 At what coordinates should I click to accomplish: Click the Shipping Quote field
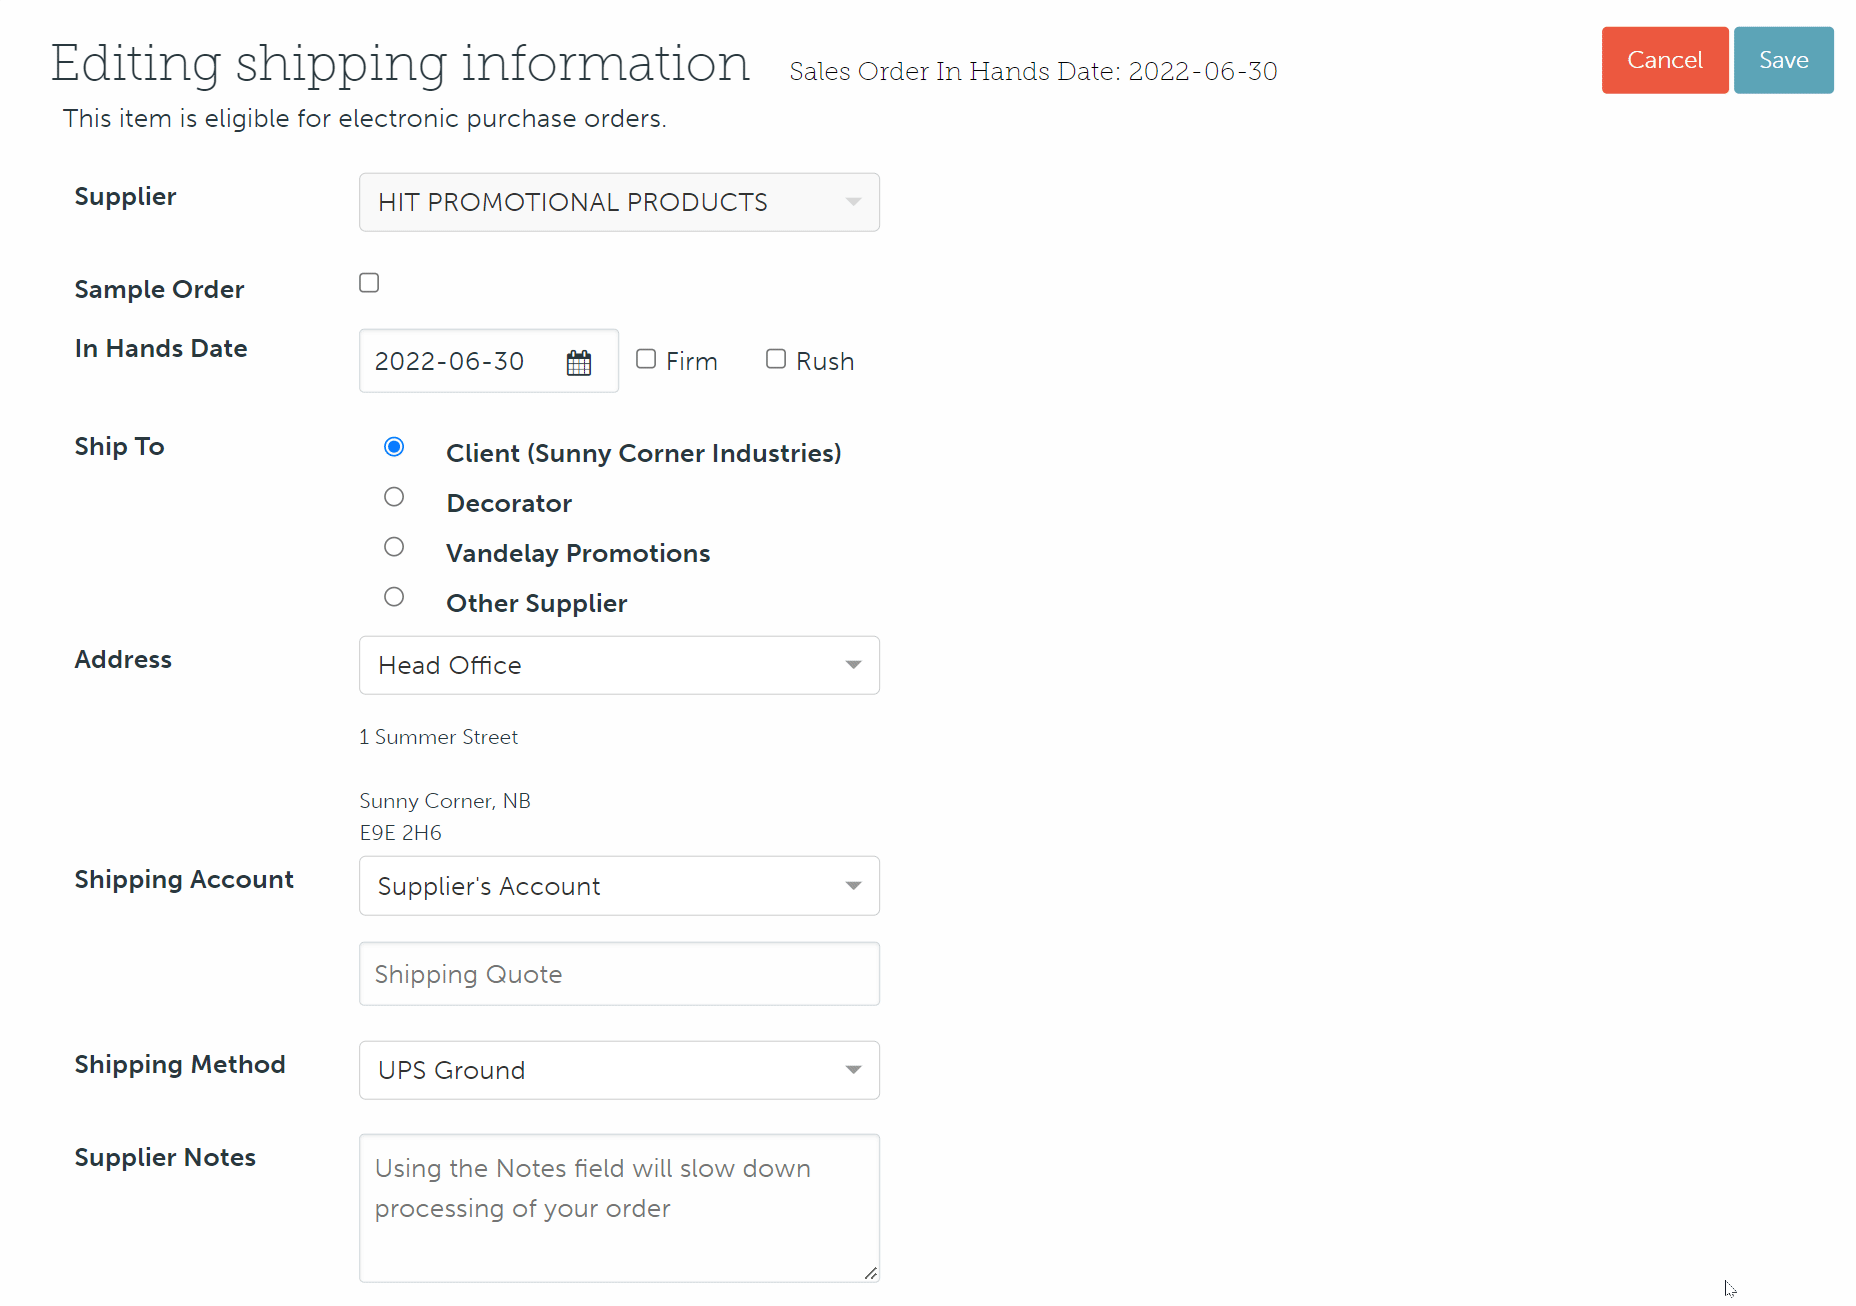point(618,973)
